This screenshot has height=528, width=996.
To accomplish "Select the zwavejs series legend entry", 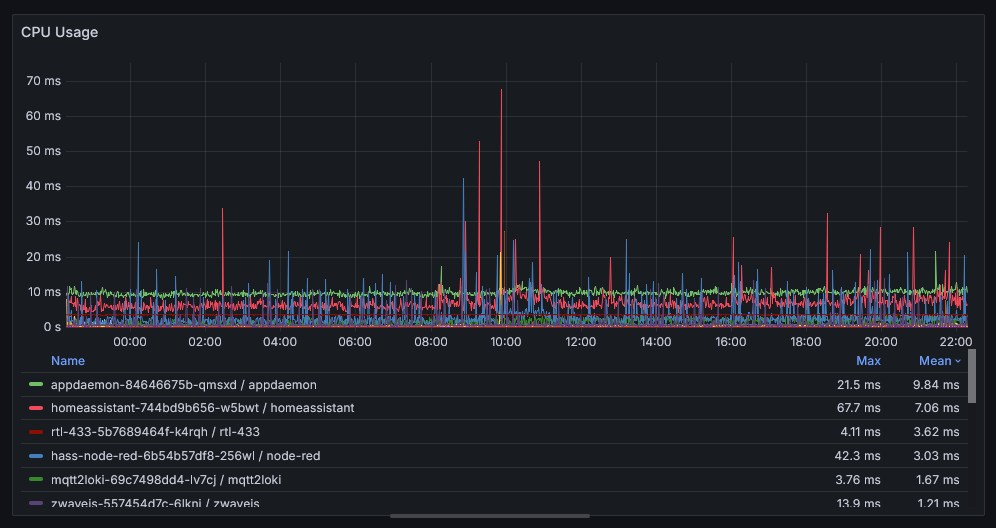I will point(155,503).
